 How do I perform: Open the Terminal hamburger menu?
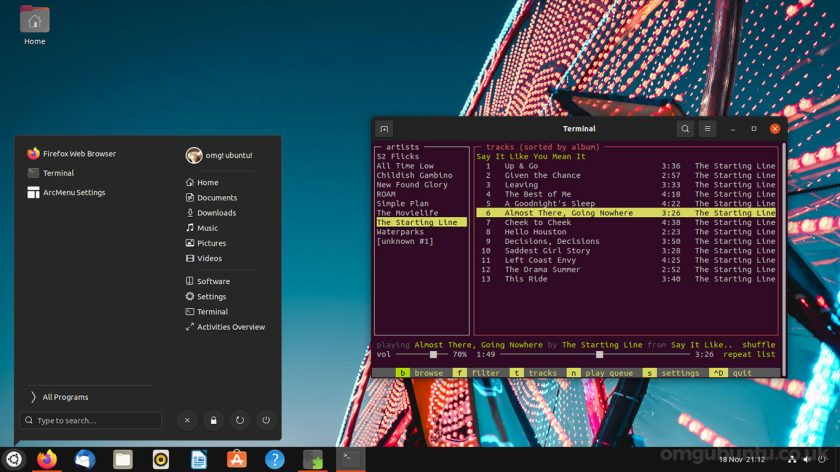click(707, 129)
